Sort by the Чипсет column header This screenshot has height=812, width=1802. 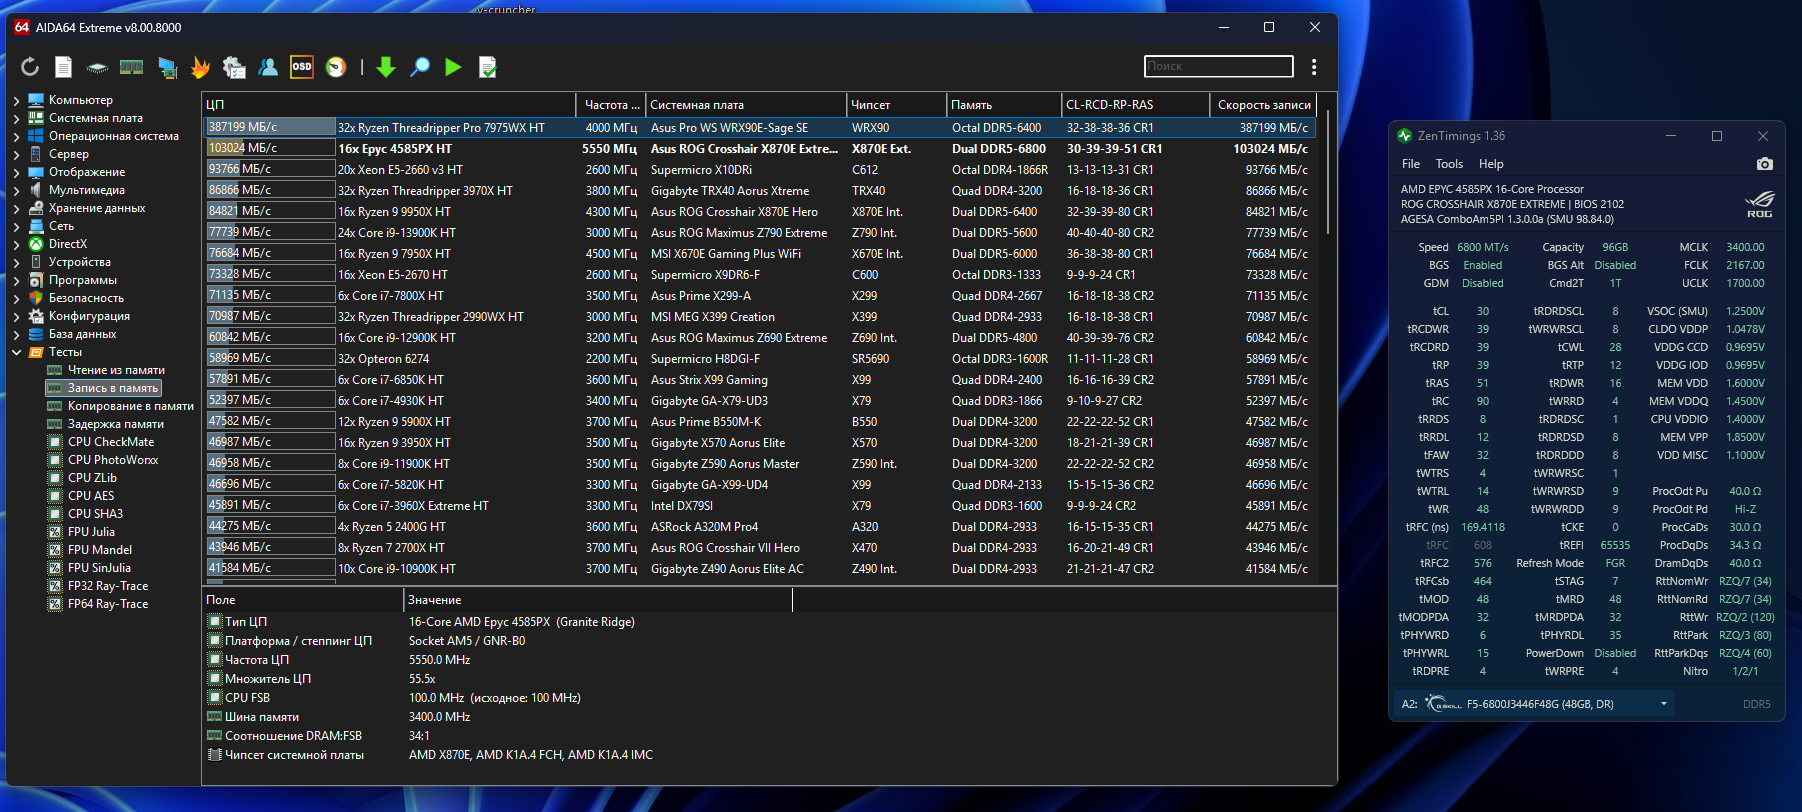[896, 104]
